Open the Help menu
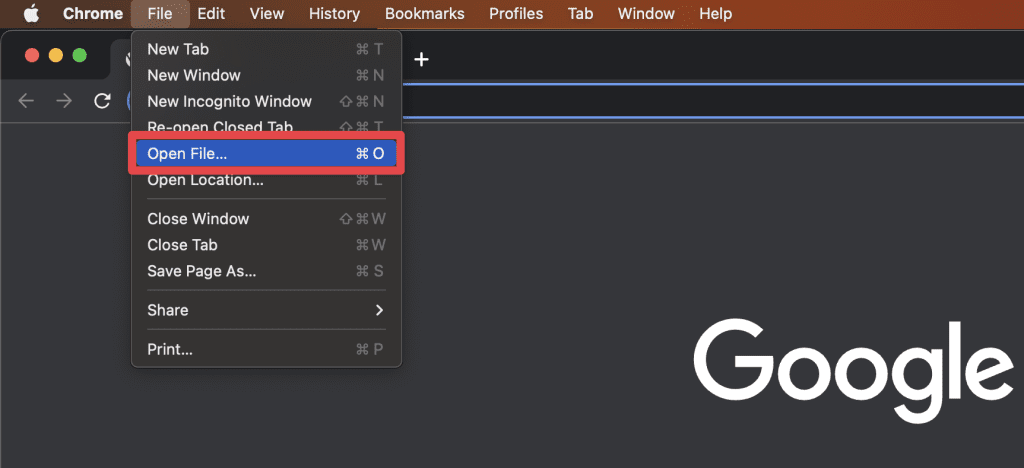The image size is (1024, 468). coord(715,14)
